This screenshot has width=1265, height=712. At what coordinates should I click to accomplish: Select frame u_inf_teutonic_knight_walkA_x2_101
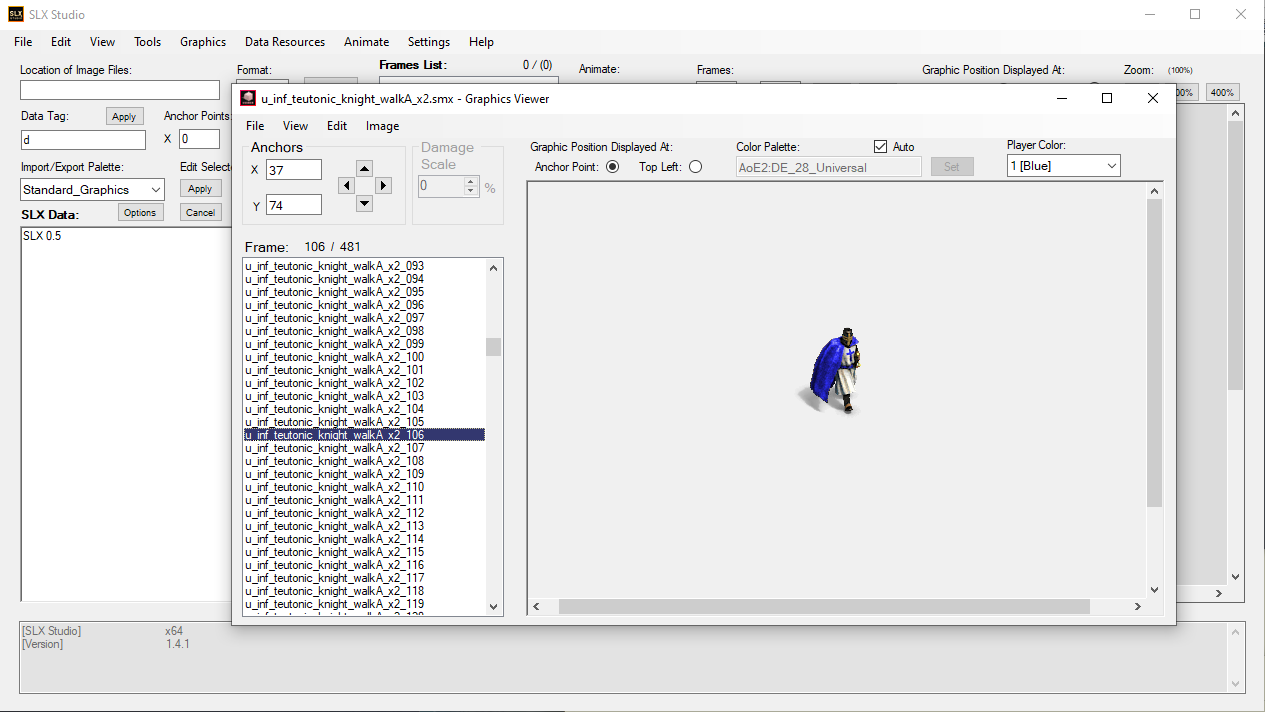[364, 370]
